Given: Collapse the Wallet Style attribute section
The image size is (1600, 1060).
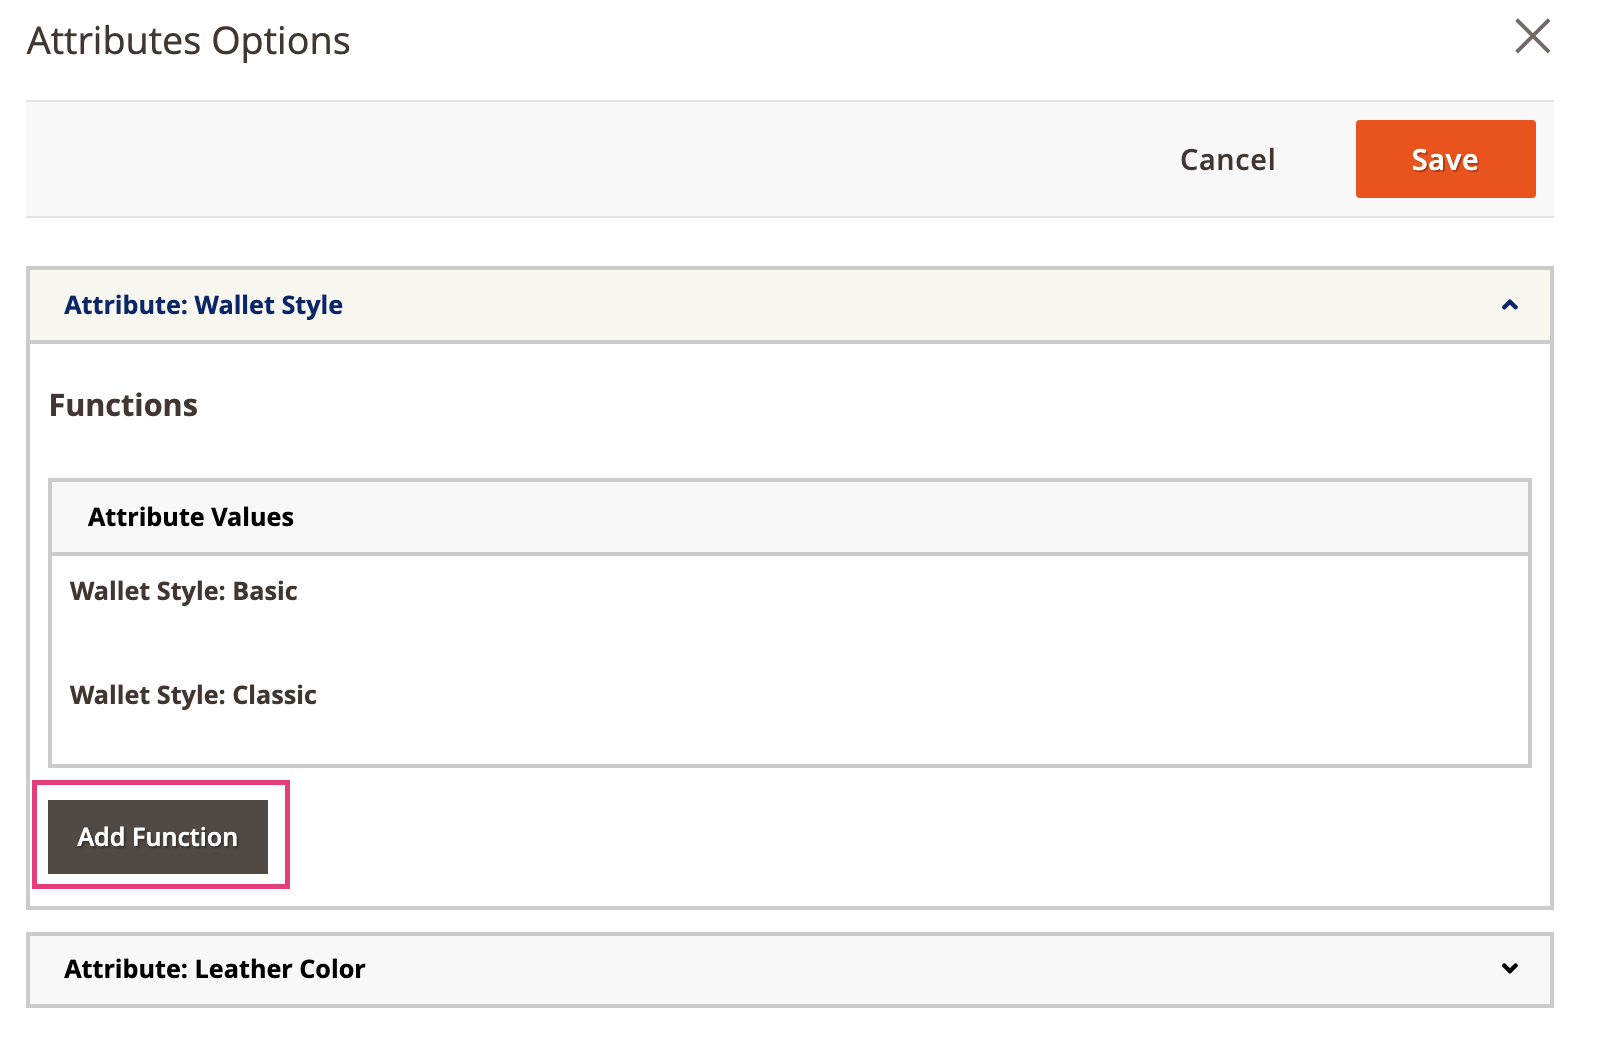Looking at the screenshot, I should point(1508,304).
